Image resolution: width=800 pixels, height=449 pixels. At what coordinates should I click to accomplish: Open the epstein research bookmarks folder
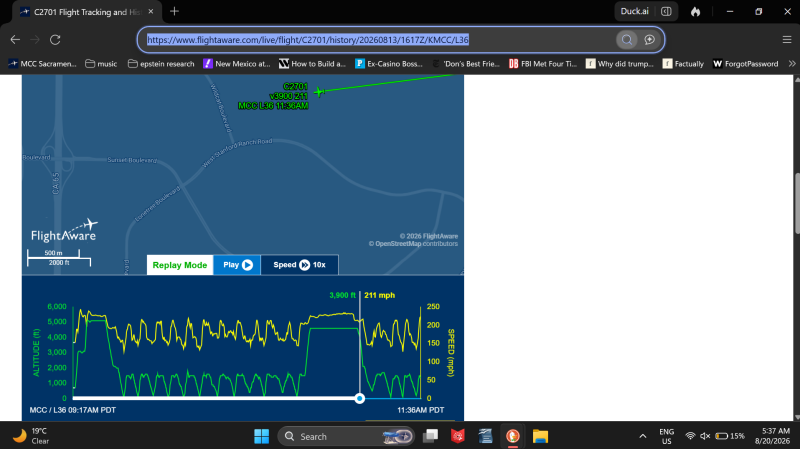(161, 64)
